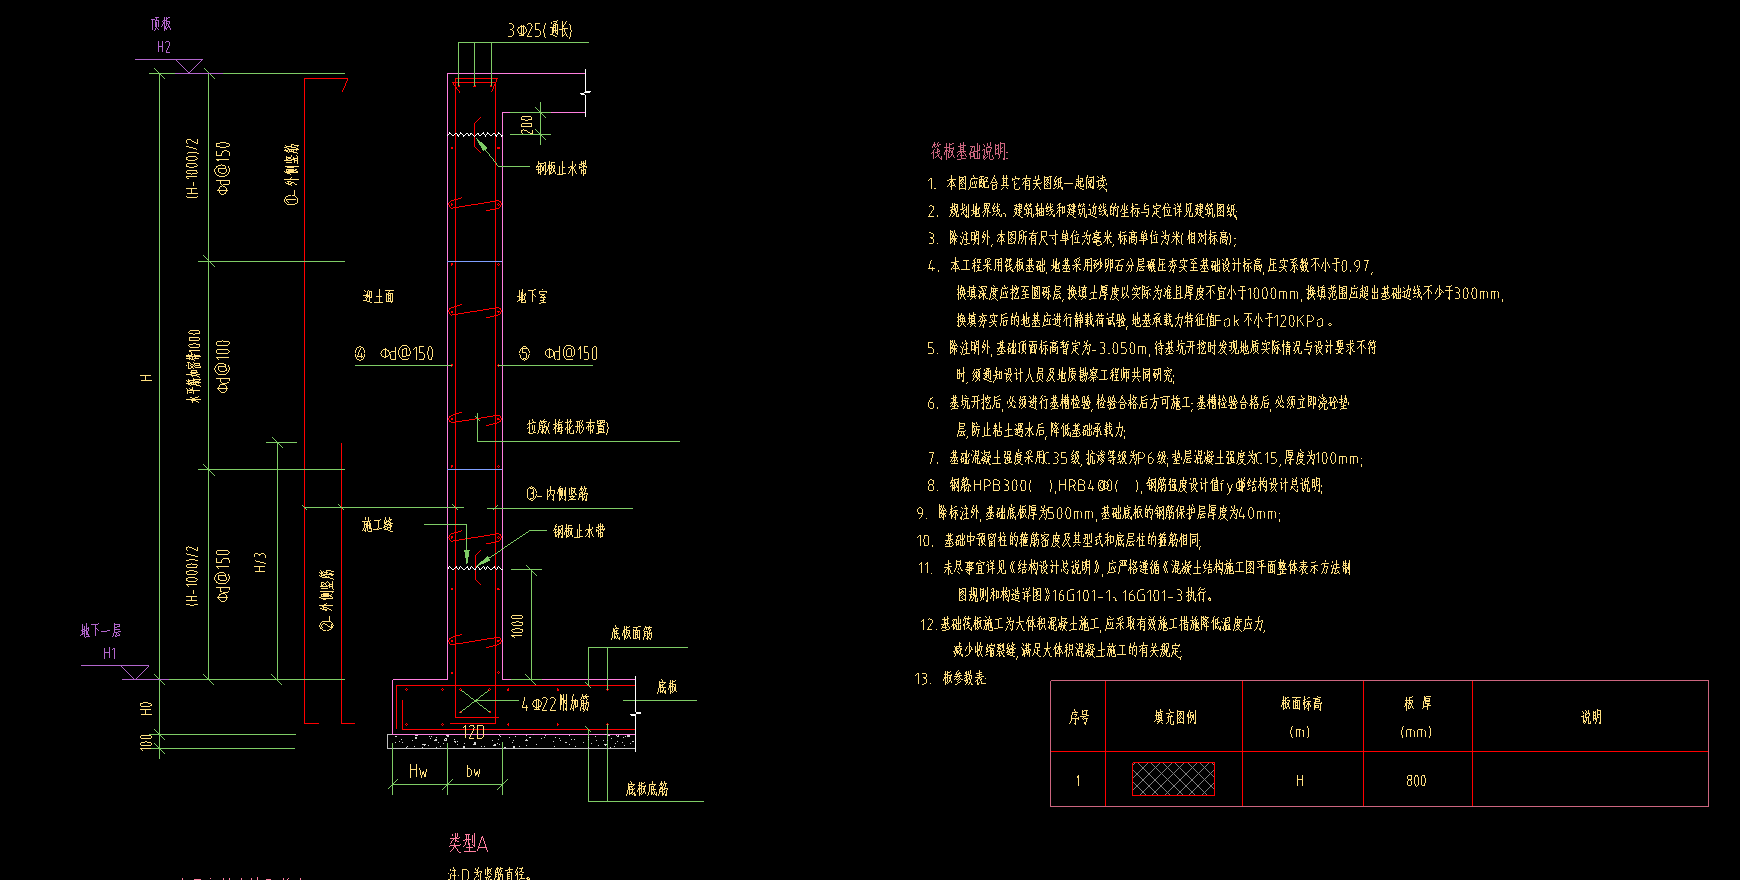Click the '地下室' label

coord(532,297)
